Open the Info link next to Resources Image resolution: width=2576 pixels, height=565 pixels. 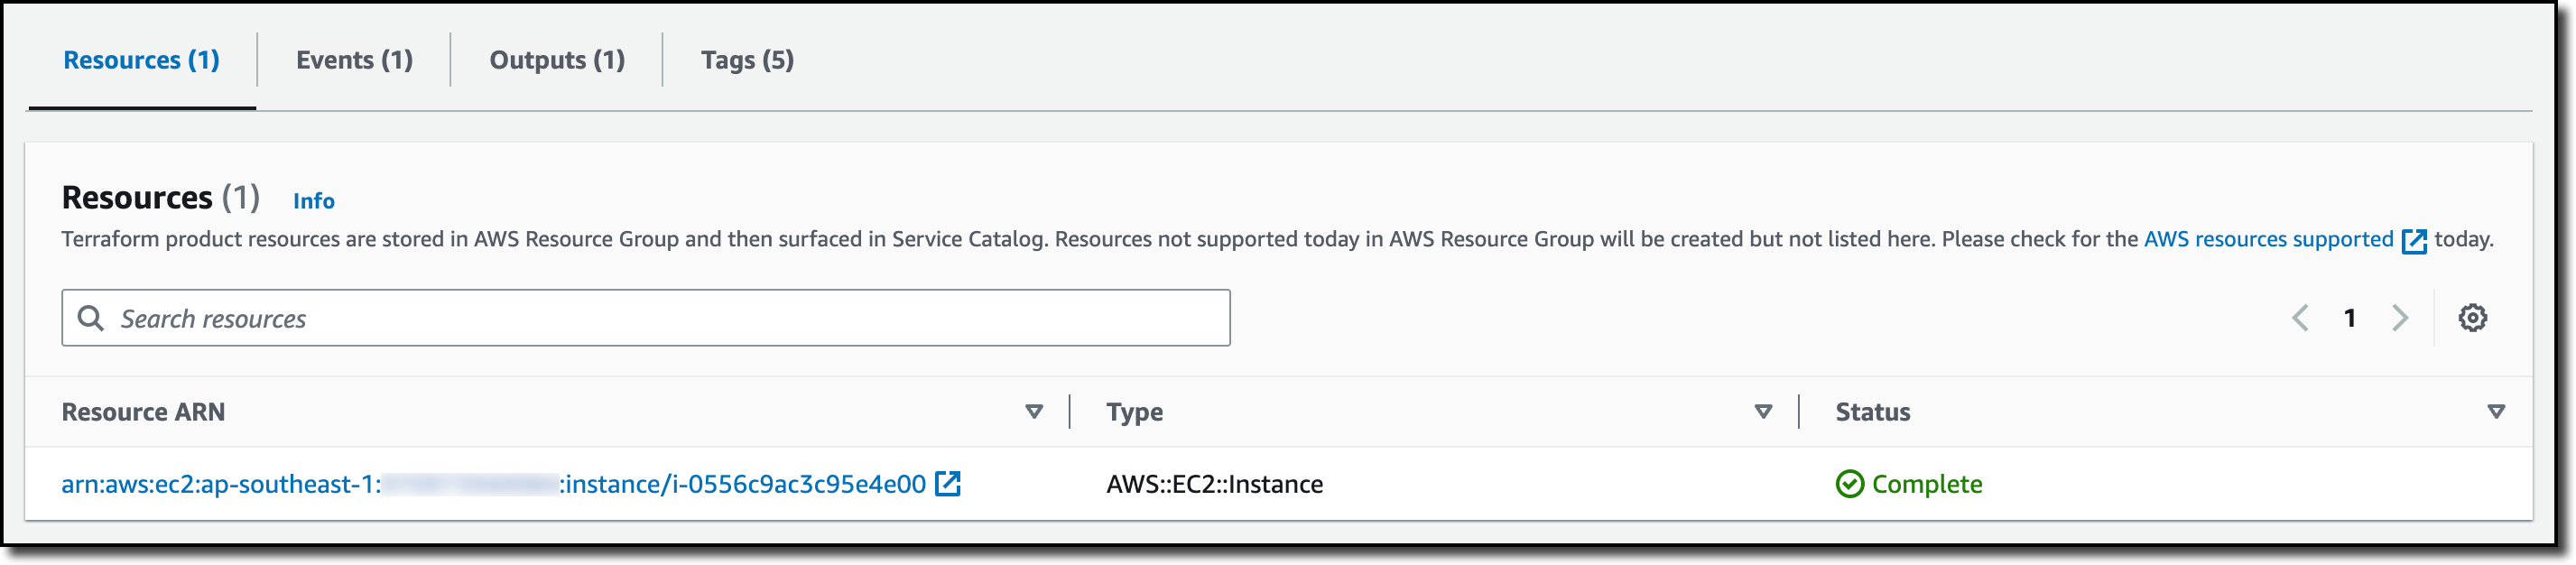(313, 201)
